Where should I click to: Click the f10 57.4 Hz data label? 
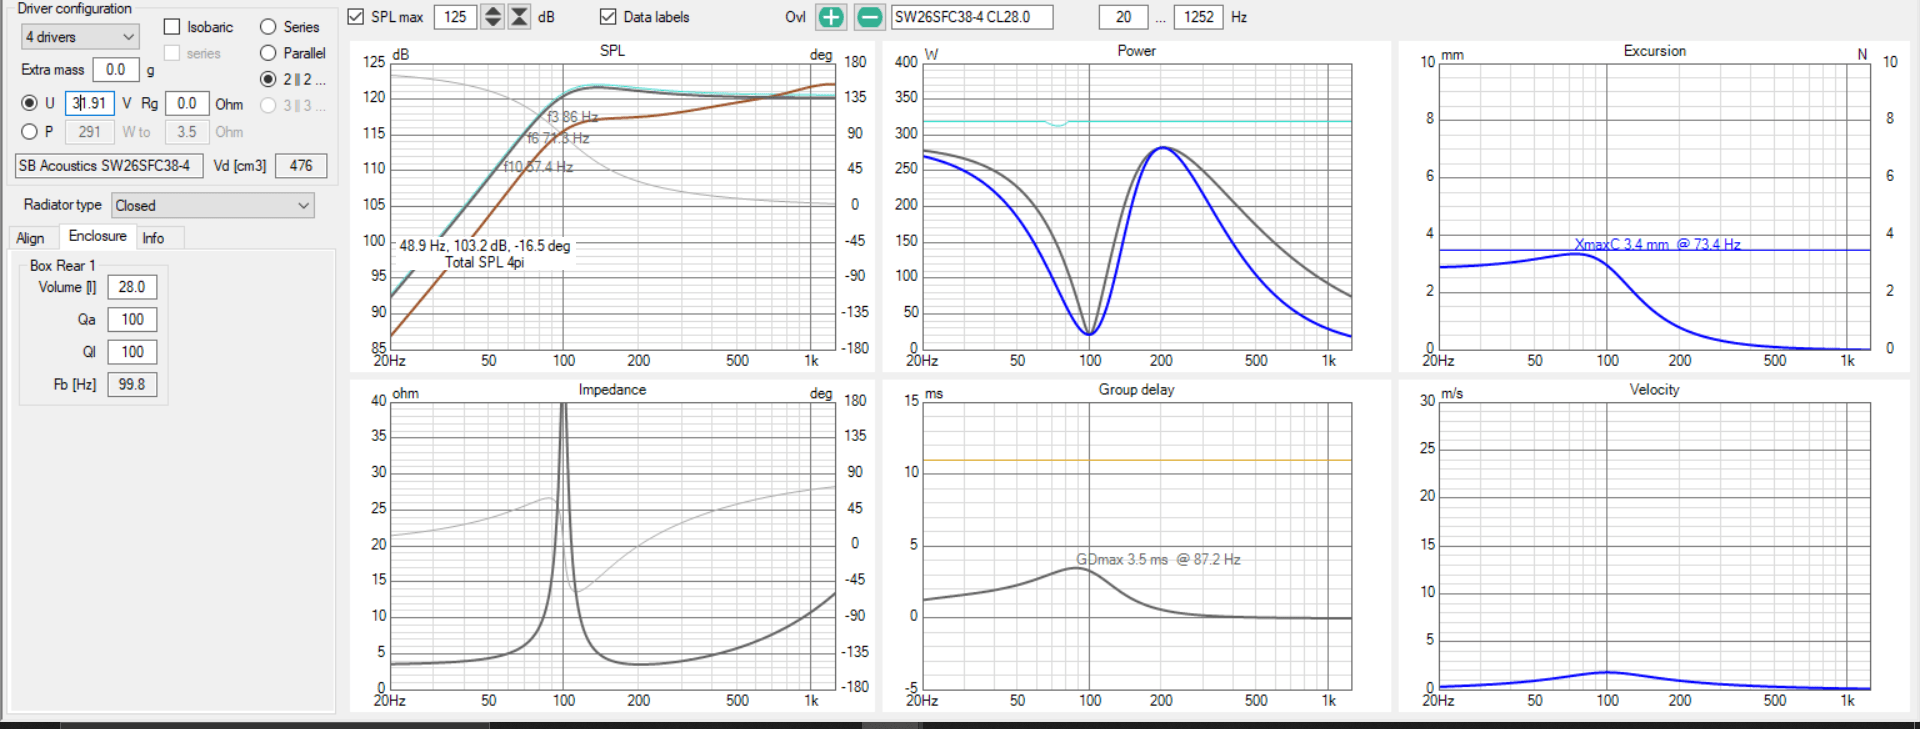coord(538,167)
